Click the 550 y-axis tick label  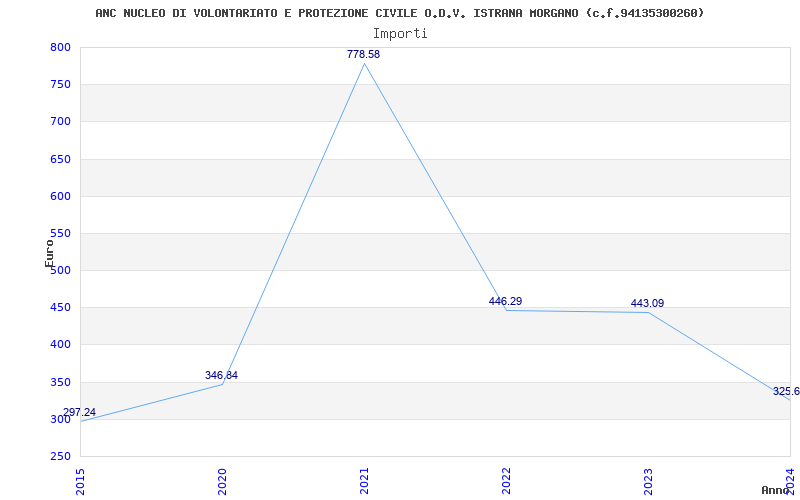pyautogui.click(x=60, y=234)
